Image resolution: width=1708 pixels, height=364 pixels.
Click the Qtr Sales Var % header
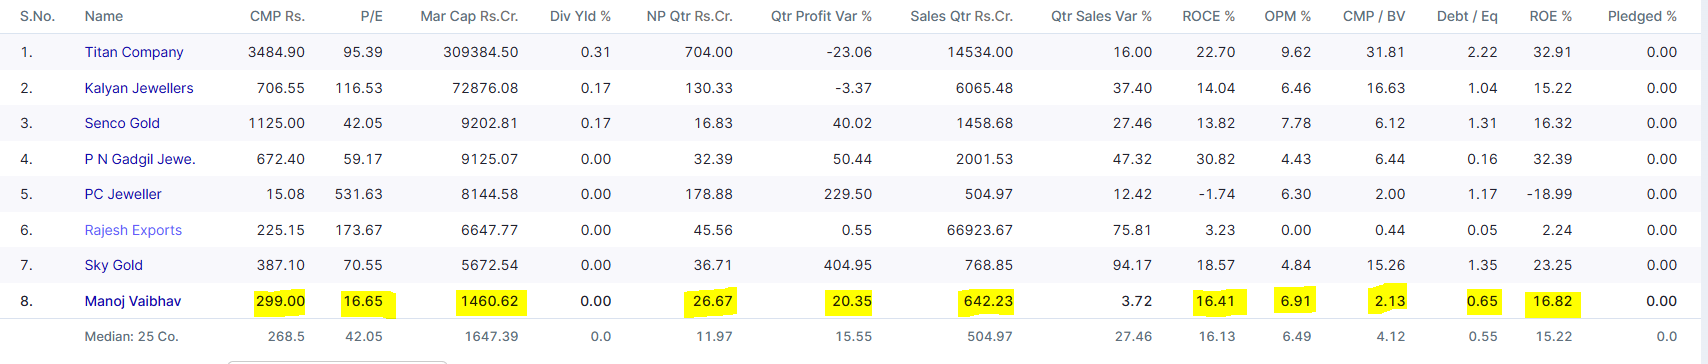(x=1101, y=16)
